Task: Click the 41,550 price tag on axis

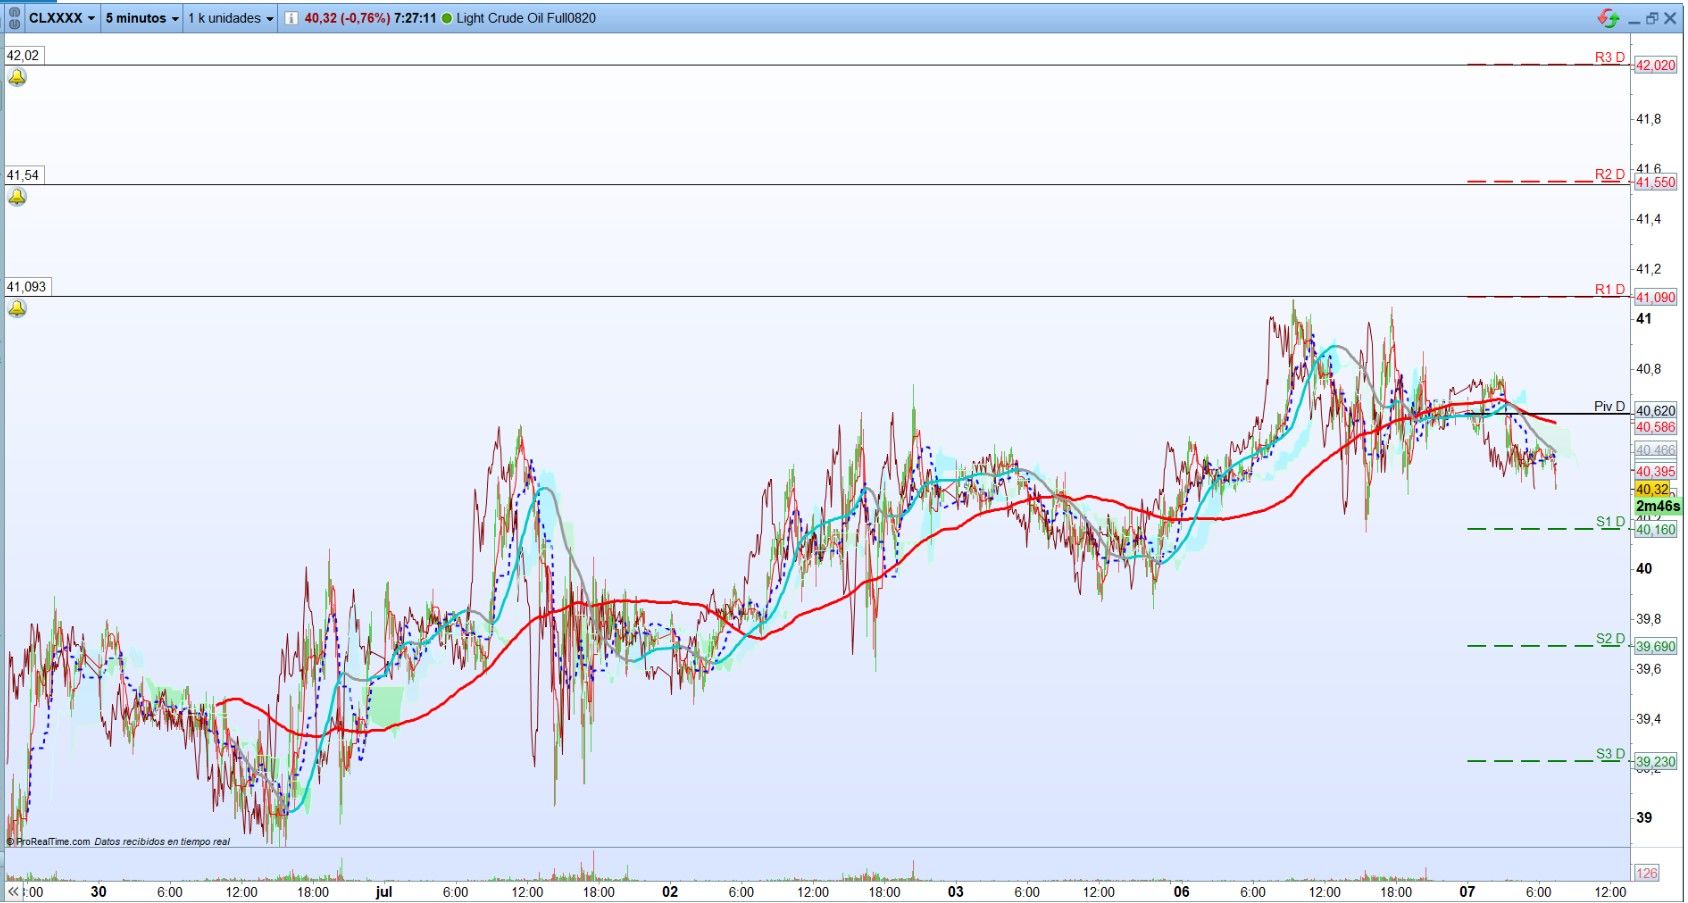Action: [x=1655, y=182]
